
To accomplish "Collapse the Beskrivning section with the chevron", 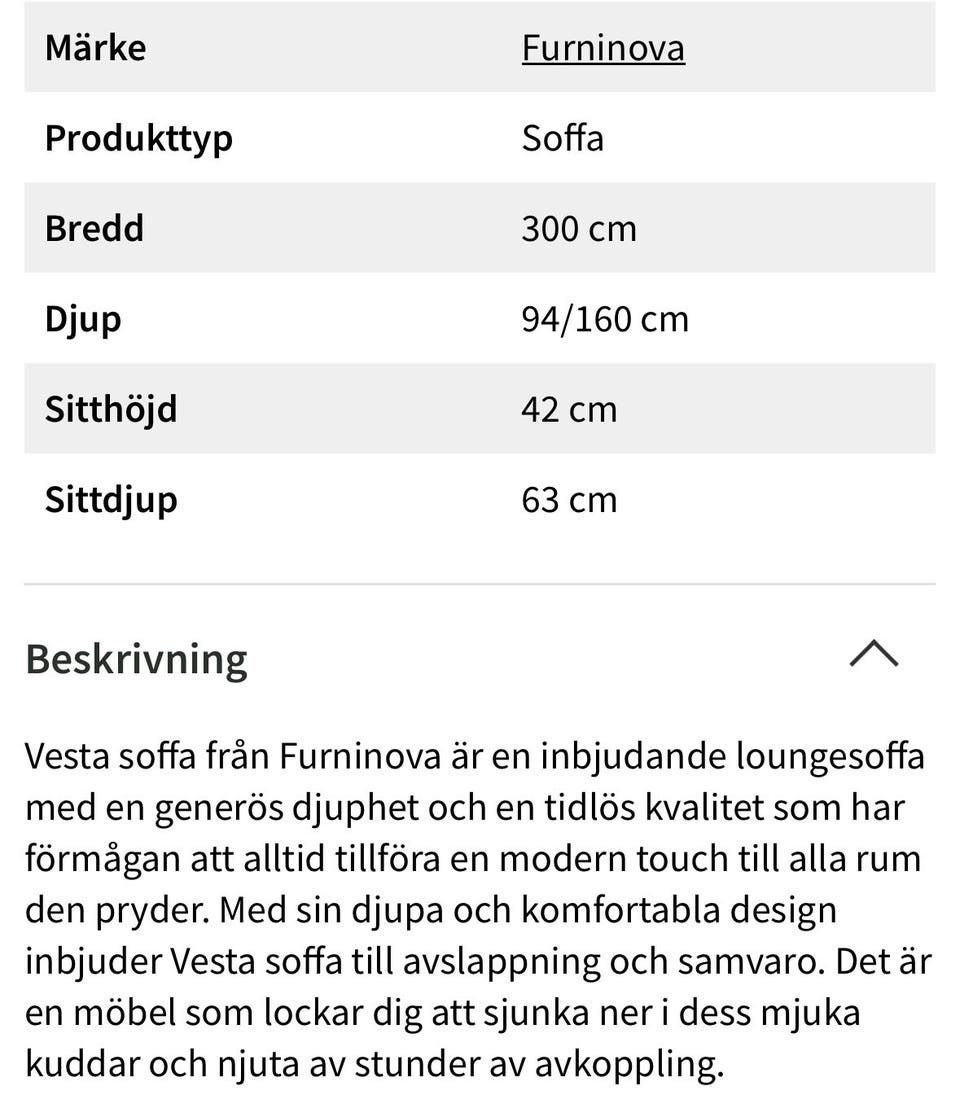I will [873, 655].
